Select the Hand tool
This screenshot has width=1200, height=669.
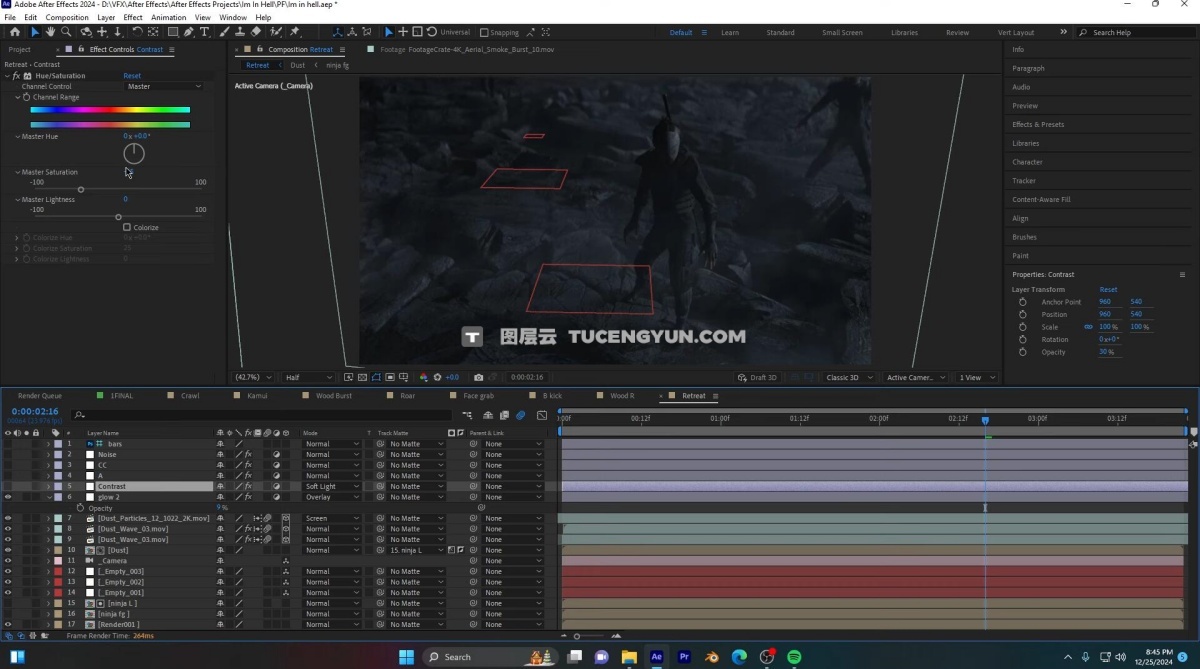pyautogui.click(x=50, y=32)
